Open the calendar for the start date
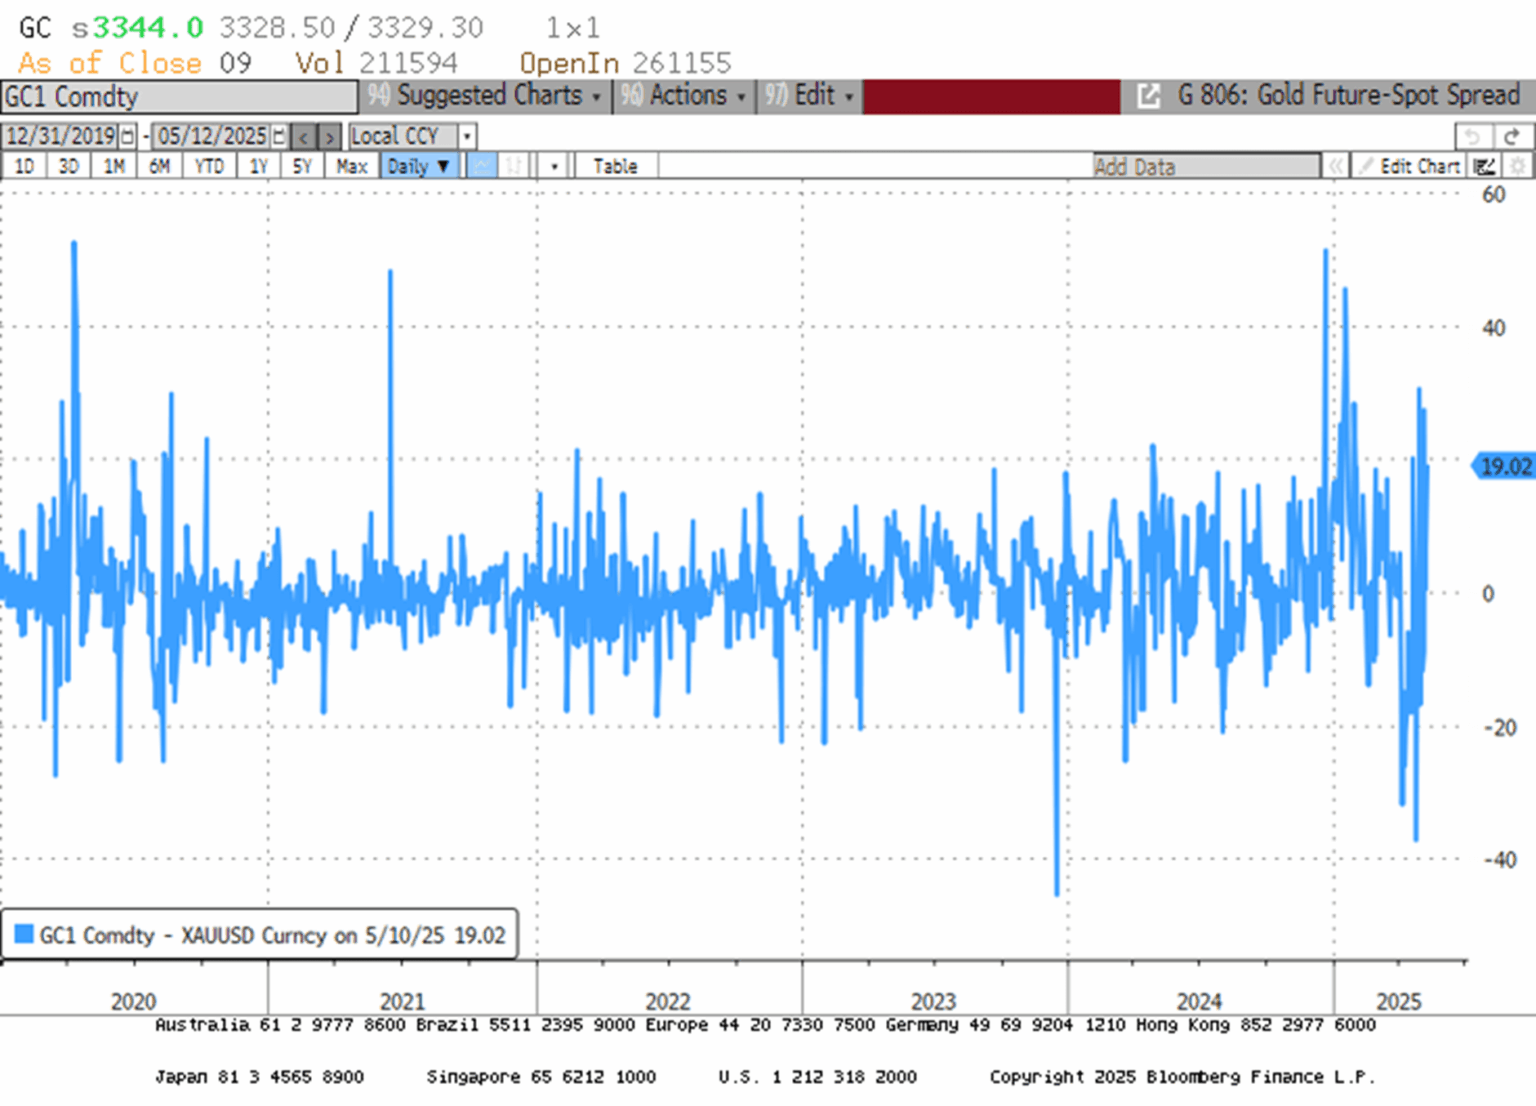The height and width of the screenshot is (1106, 1536). (126, 135)
